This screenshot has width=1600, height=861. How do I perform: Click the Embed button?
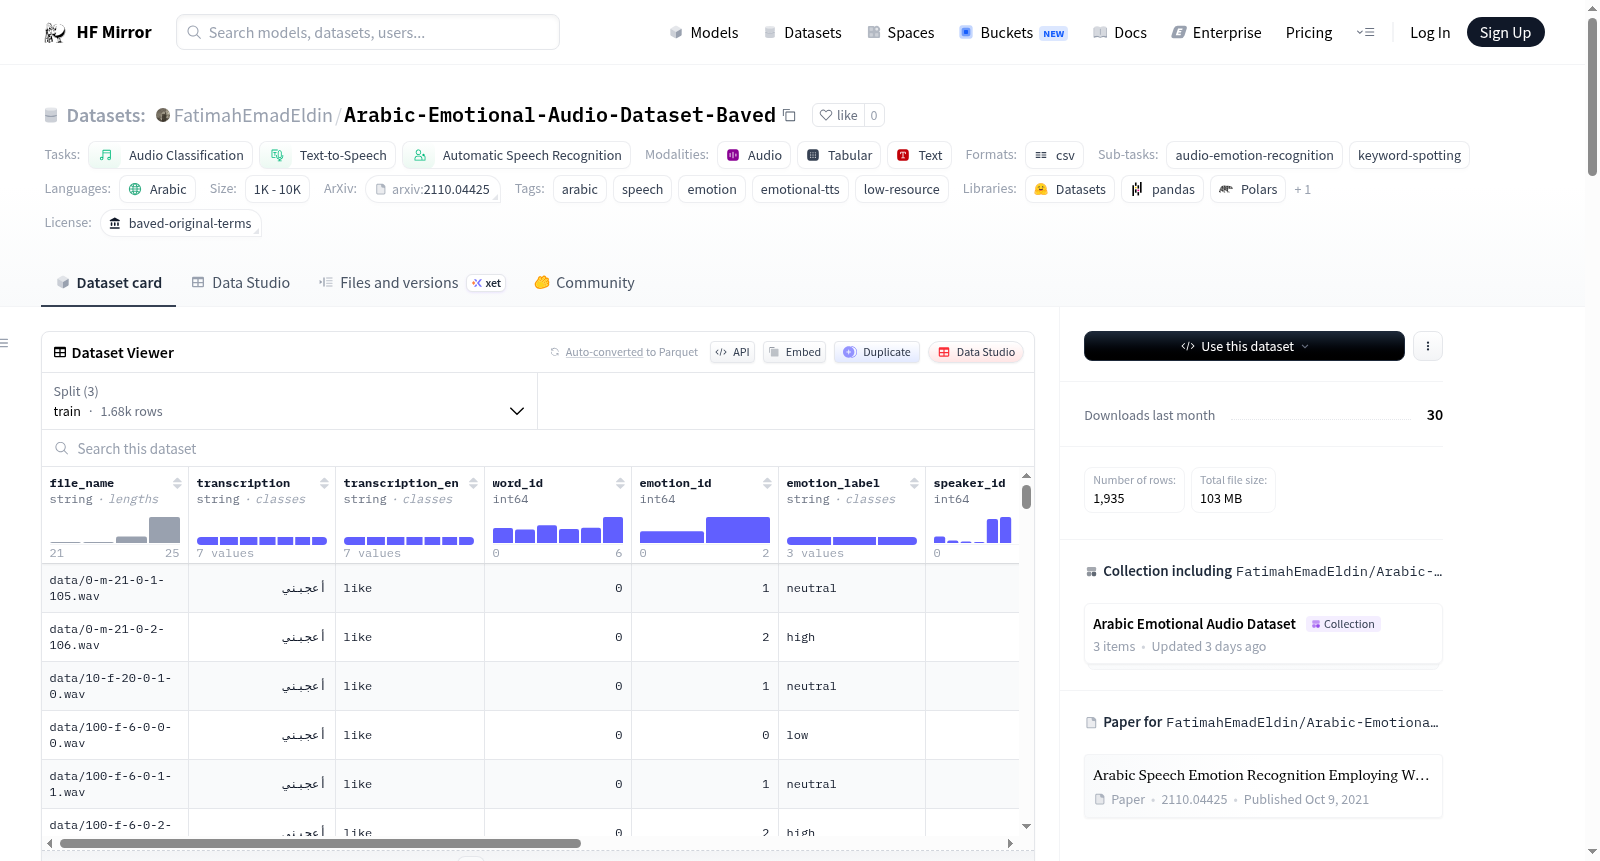[x=794, y=352]
